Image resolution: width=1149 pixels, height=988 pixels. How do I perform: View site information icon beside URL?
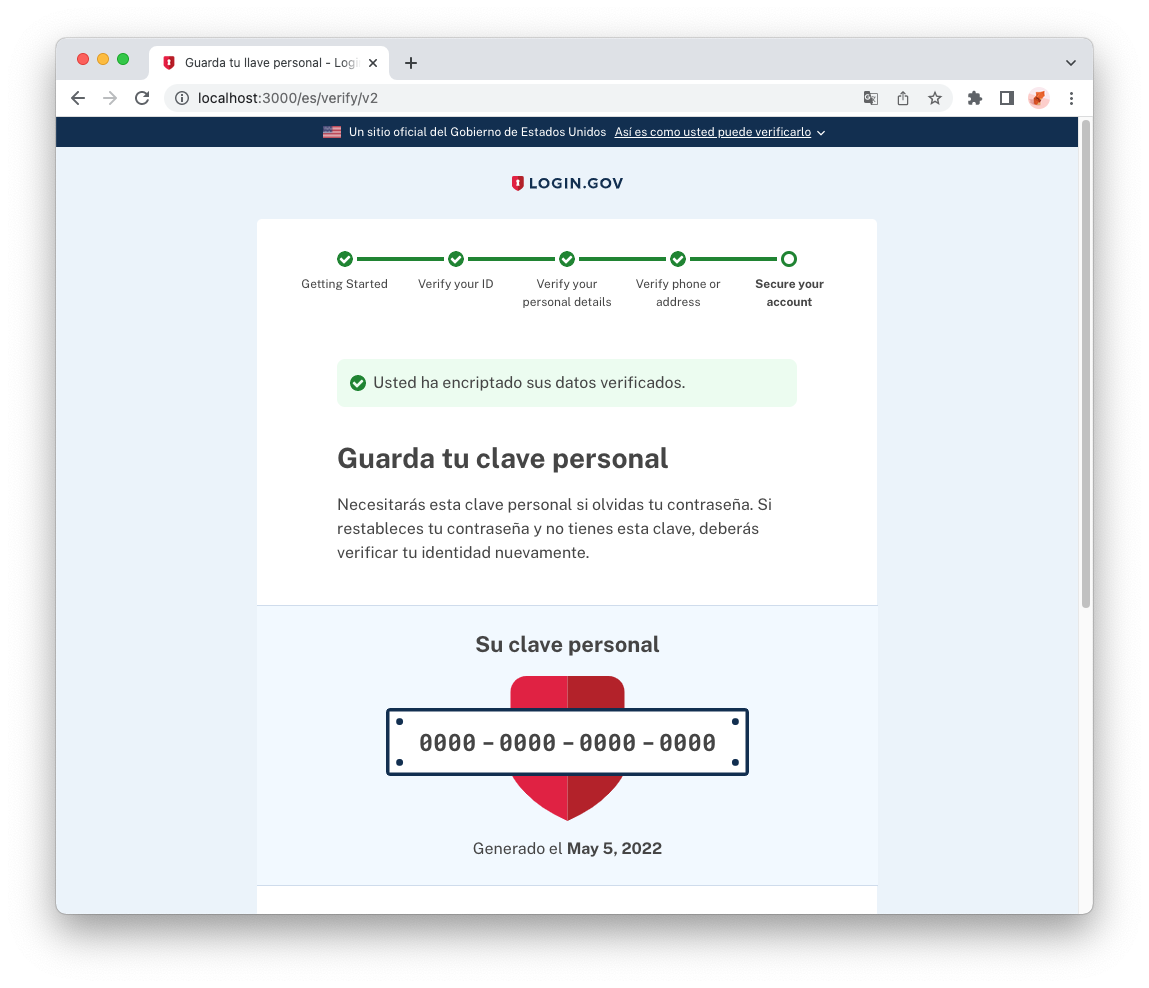coord(182,98)
